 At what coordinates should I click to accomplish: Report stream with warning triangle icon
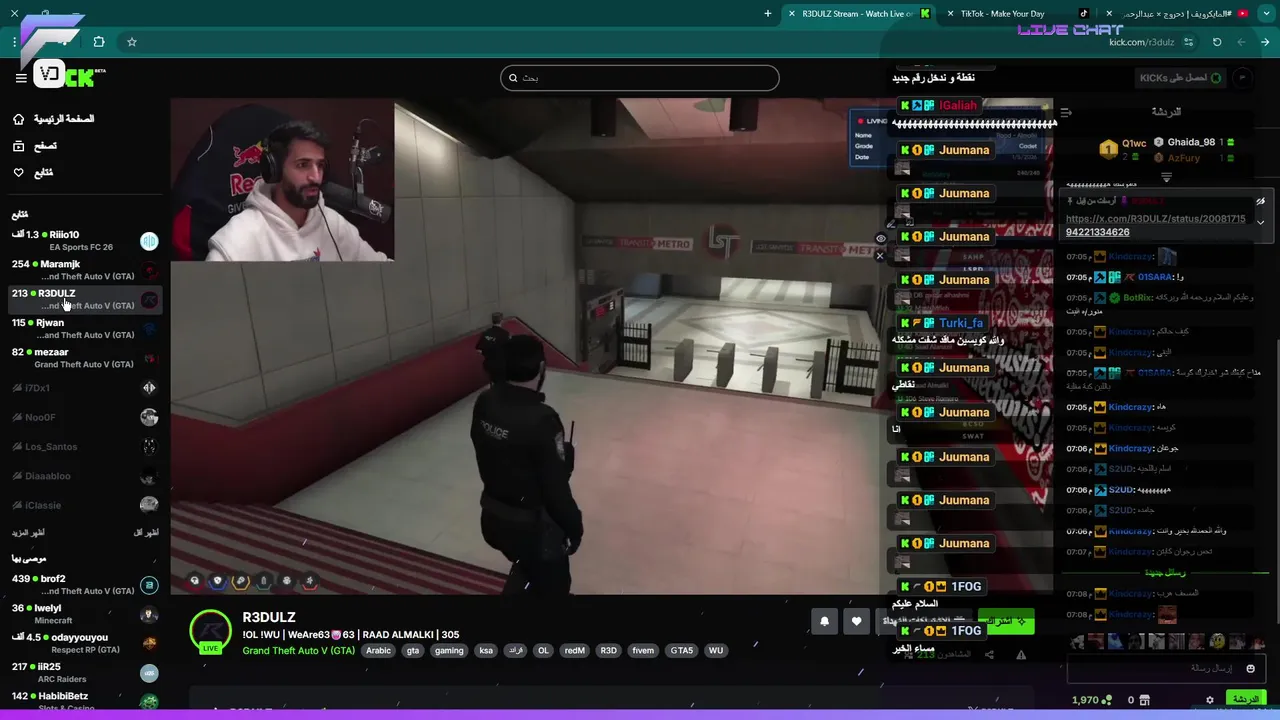[1021, 655]
